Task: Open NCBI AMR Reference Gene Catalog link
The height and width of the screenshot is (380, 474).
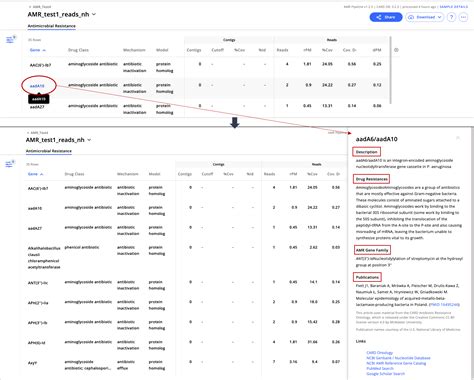Action: [396, 363]
